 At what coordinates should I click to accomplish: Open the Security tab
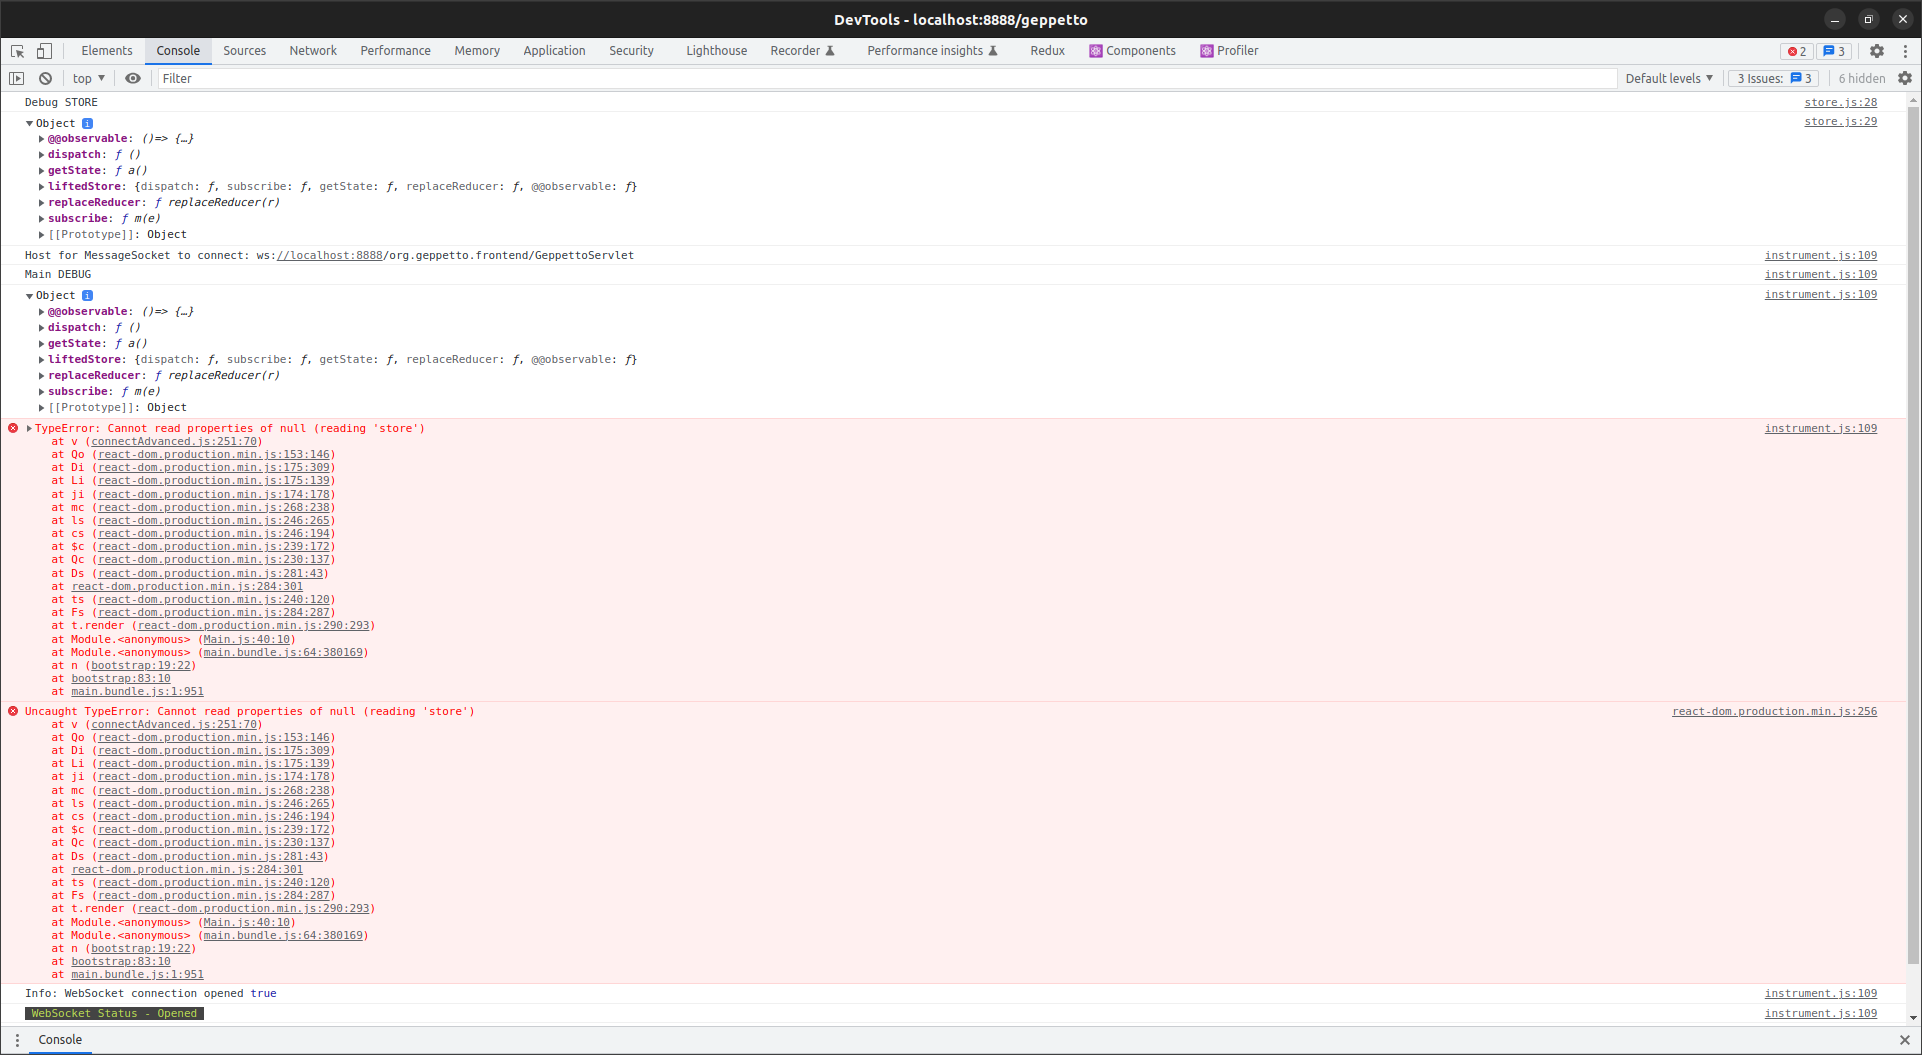pos(631,51)
